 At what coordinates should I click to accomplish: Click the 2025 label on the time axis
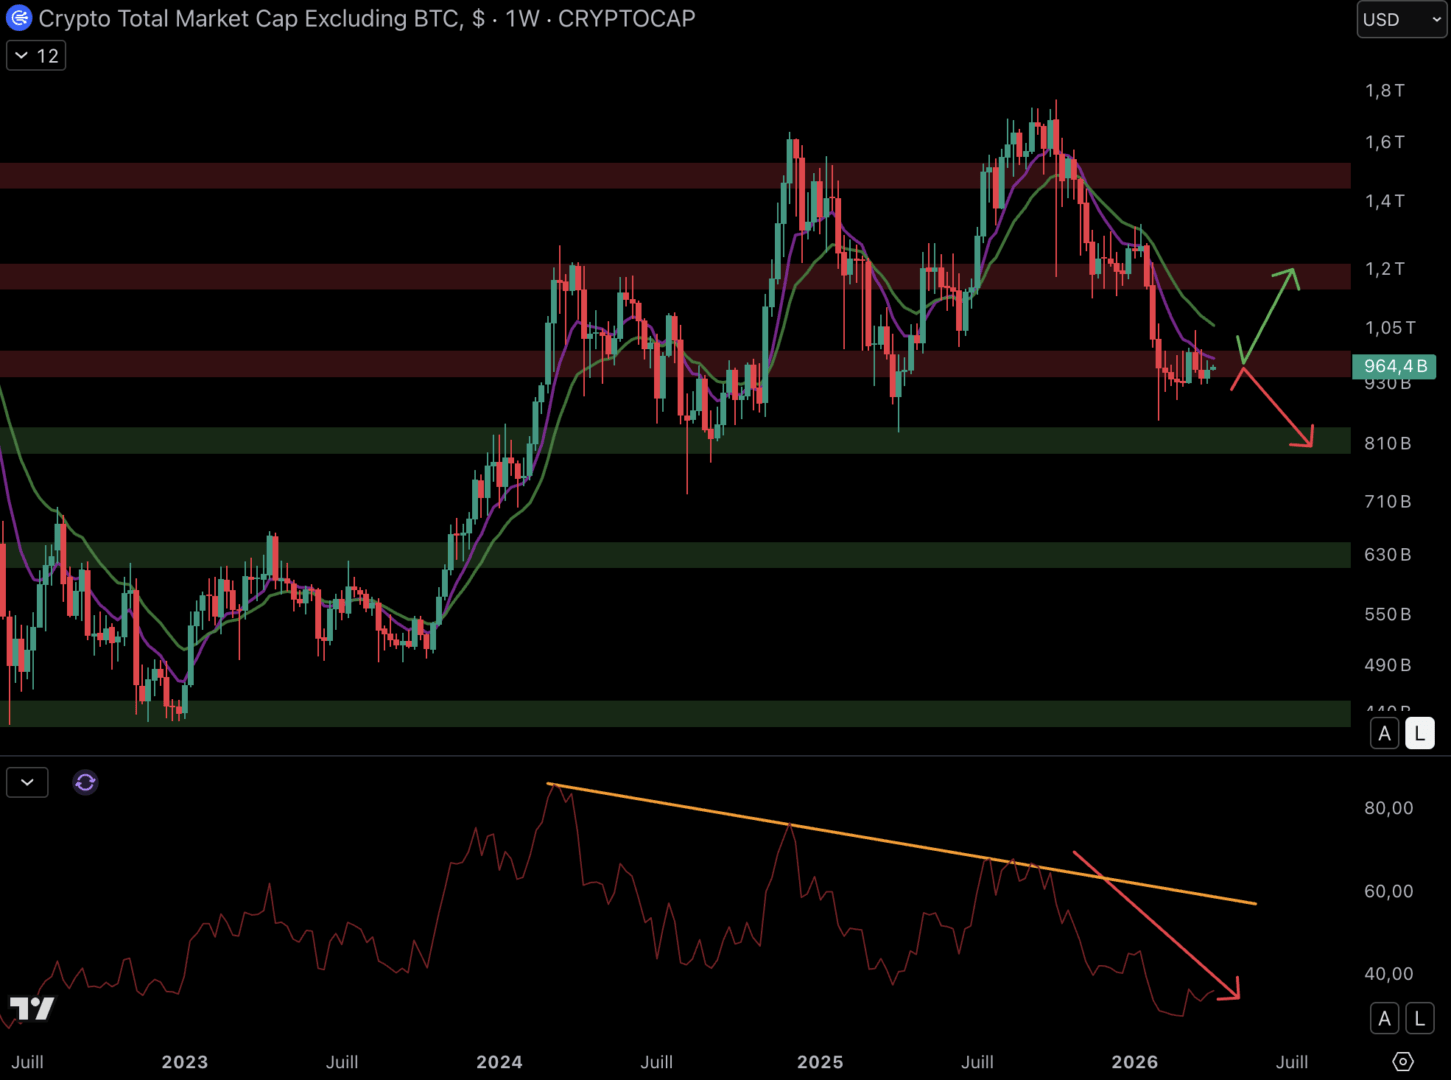(819, 1061)
